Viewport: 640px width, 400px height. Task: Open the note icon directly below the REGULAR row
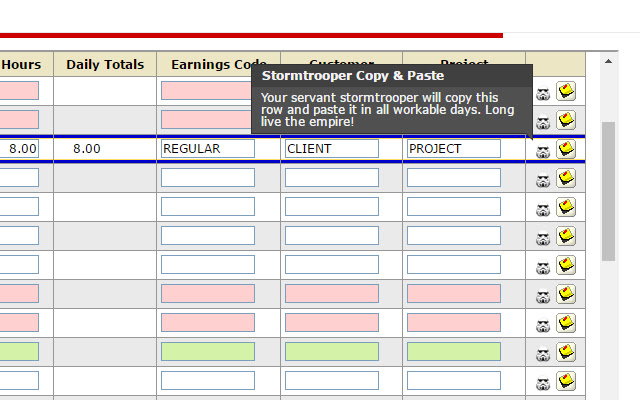[566, 178]
